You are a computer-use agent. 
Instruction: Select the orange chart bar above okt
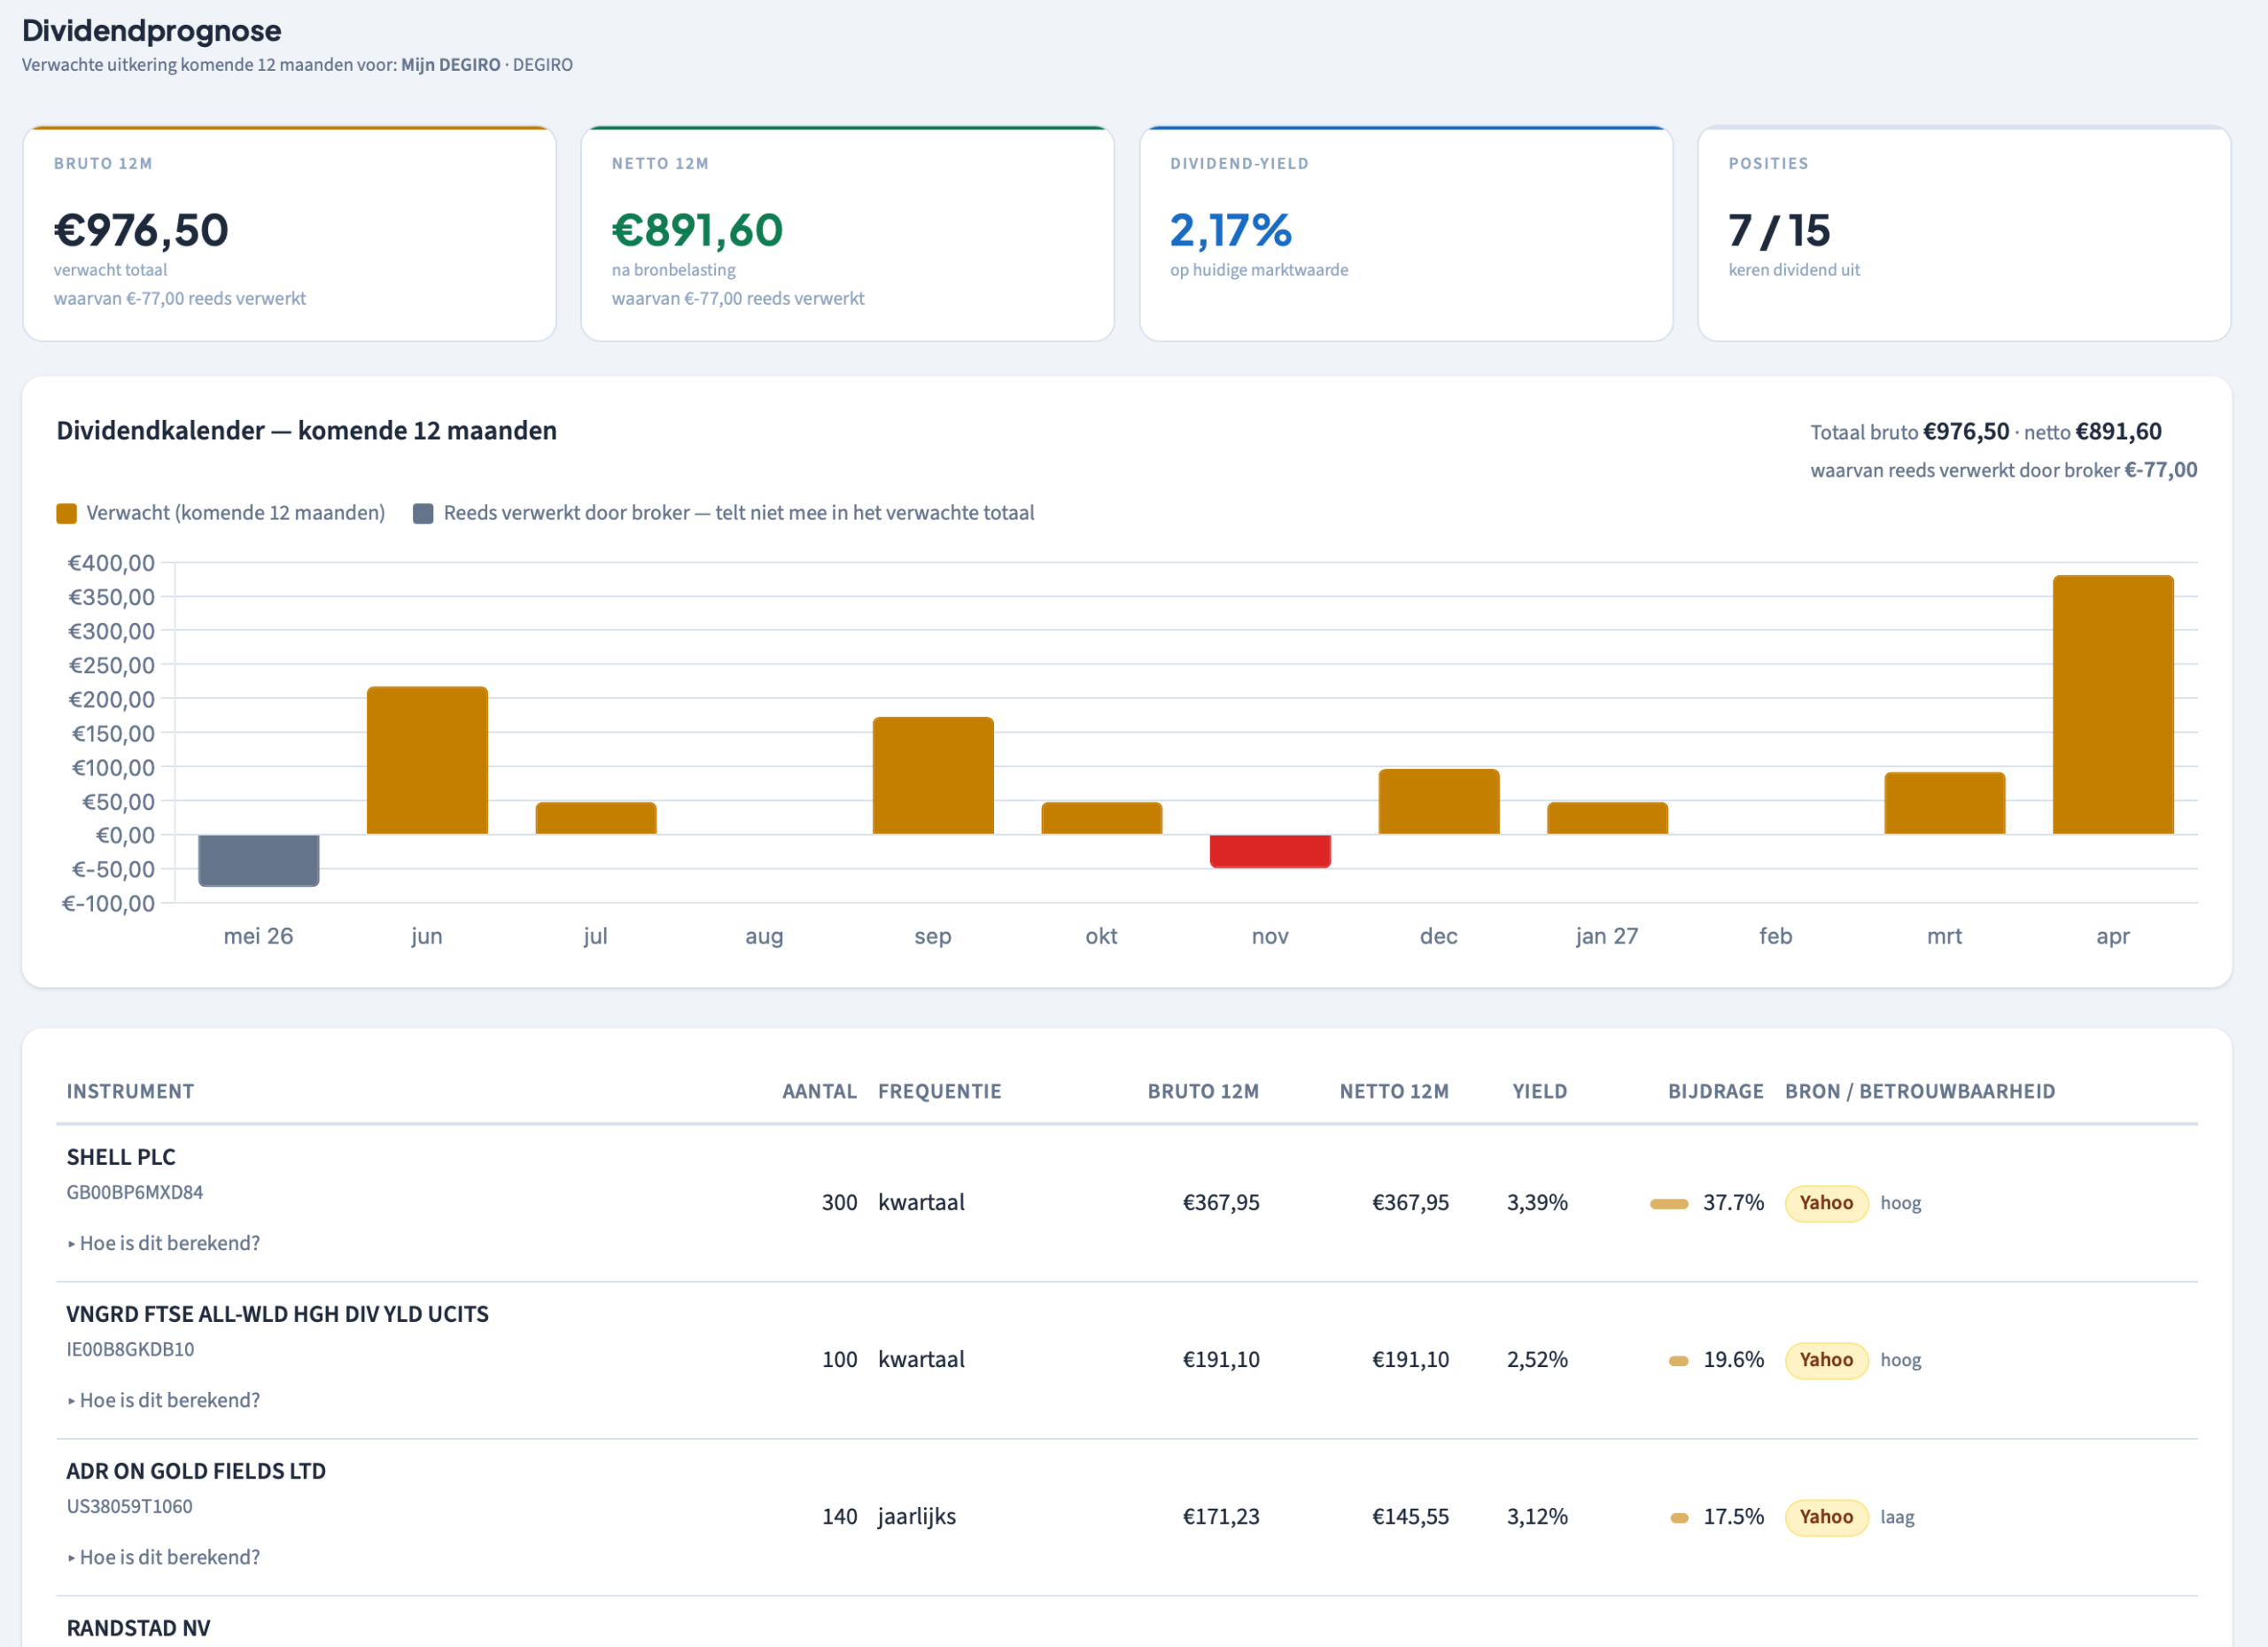[x=1102, y=818]
